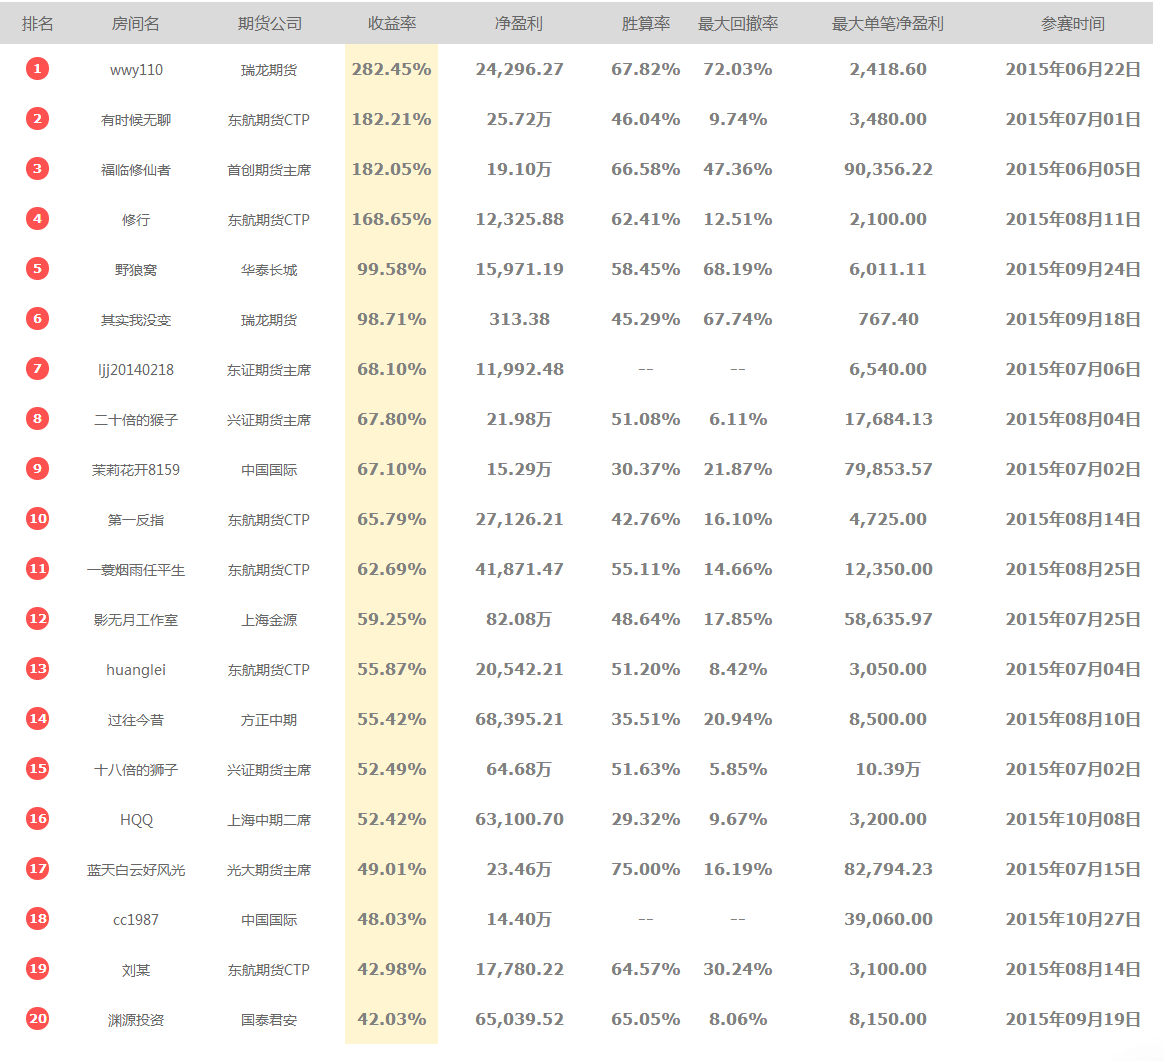
Task: Click the red rank 3 badge
Action: tap(37, 169)
